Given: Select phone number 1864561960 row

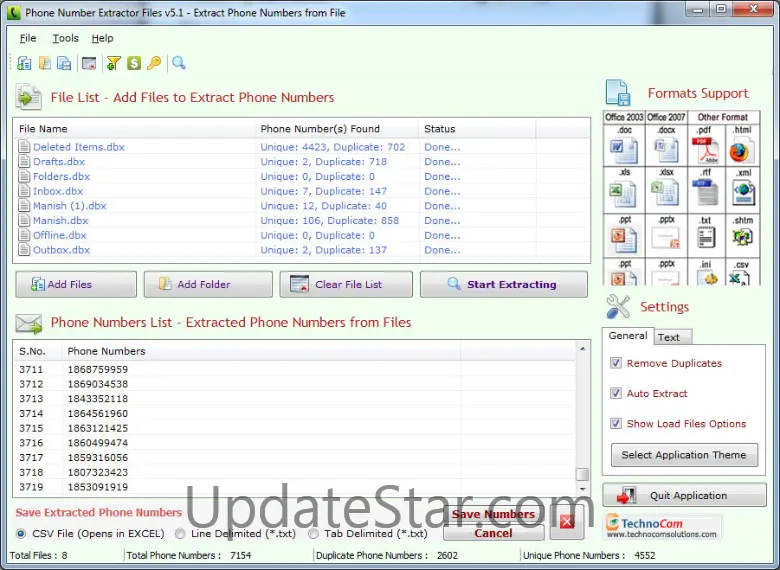Looking at the screenshot, I should [x=295, y=413].
